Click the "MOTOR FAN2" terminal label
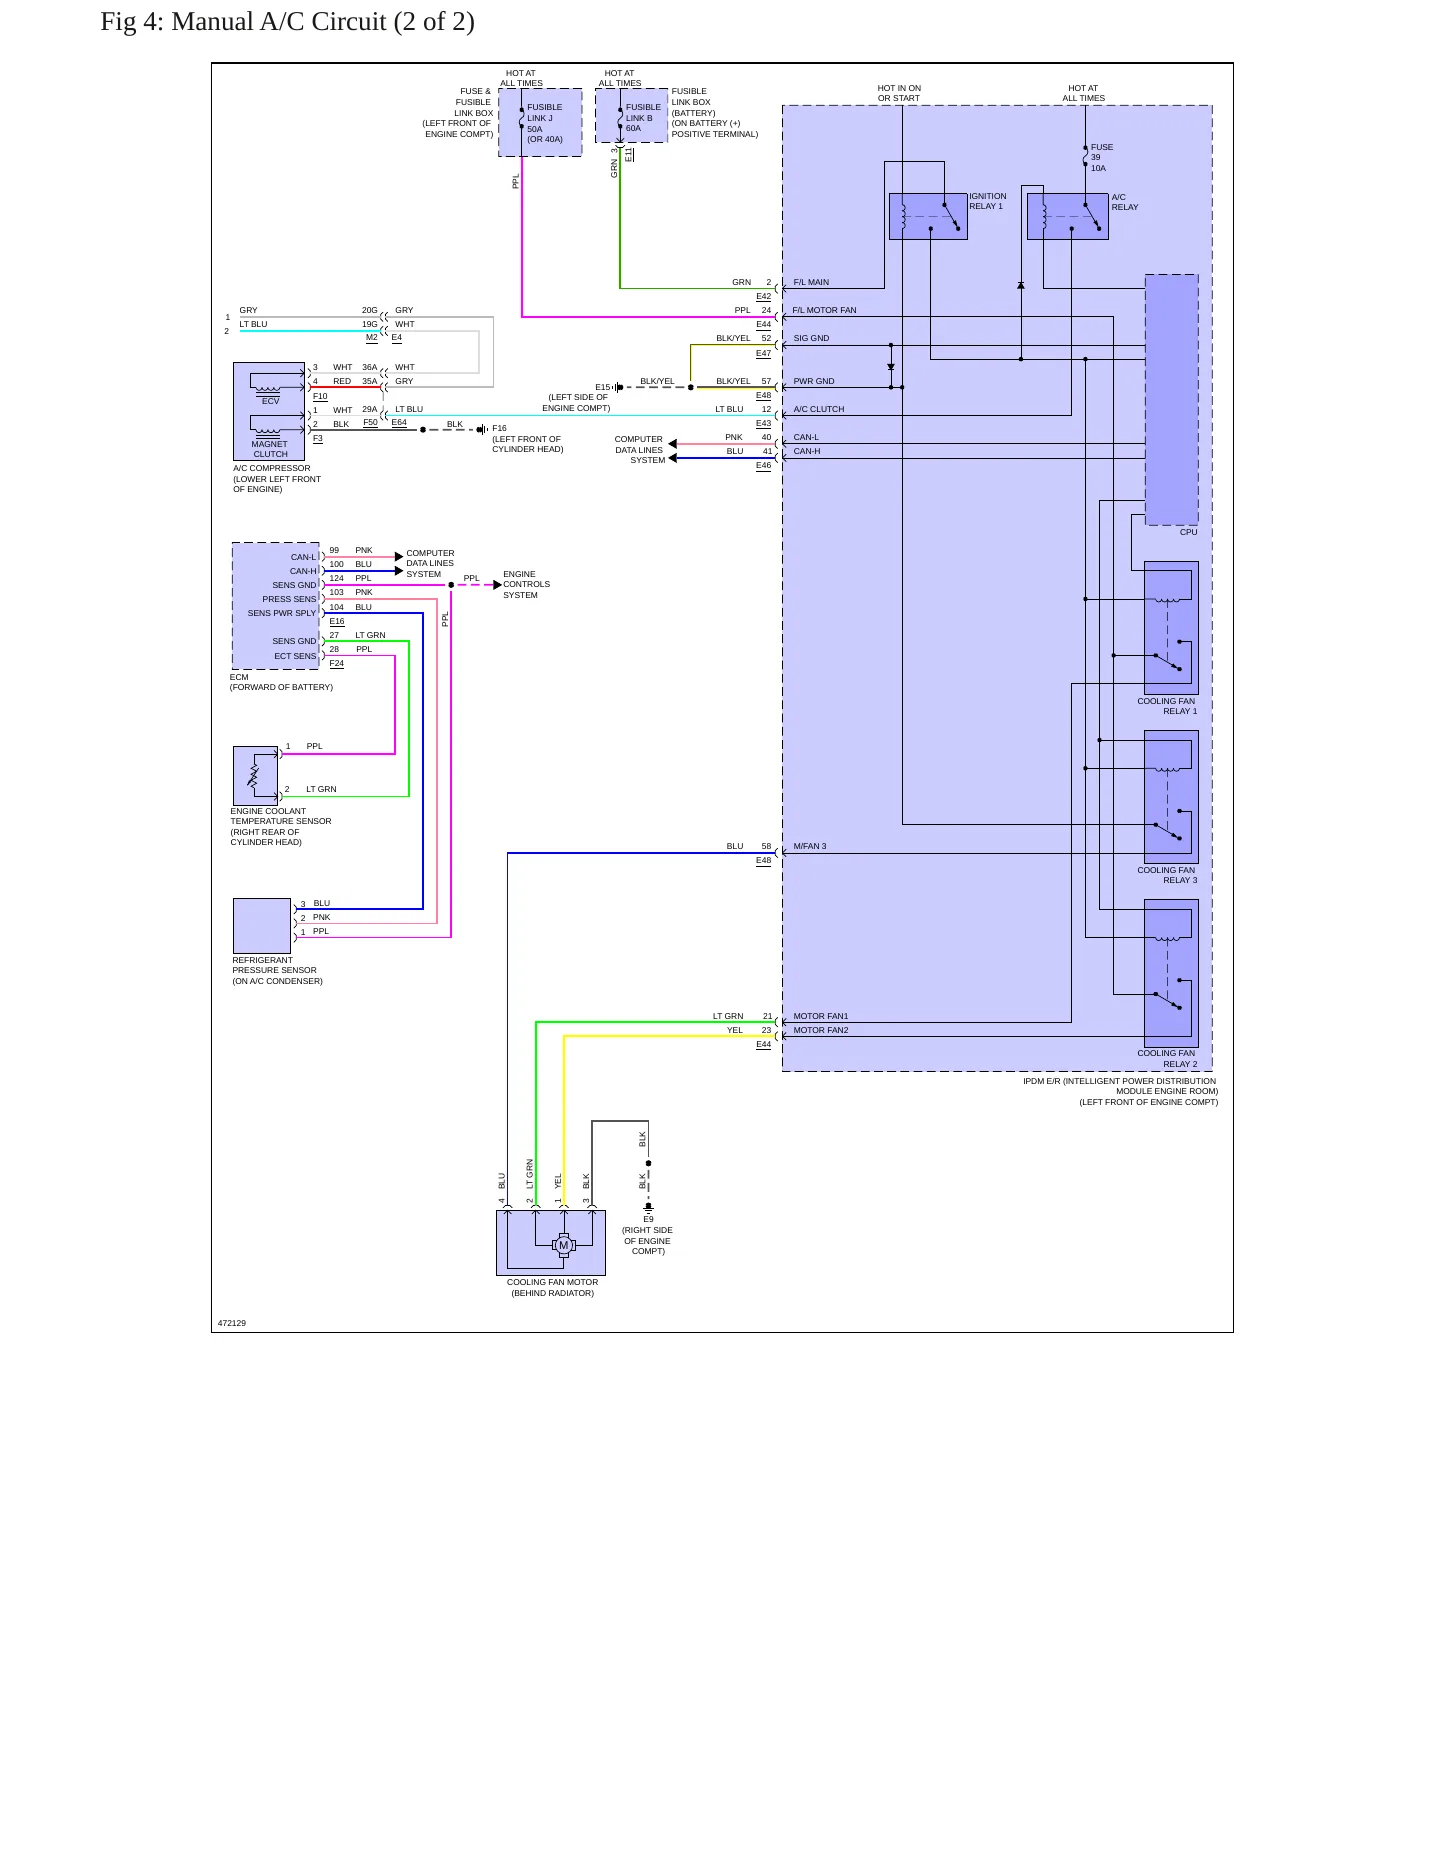1445x1870 pixels. pyautogui.click(x=821, y=1030)
